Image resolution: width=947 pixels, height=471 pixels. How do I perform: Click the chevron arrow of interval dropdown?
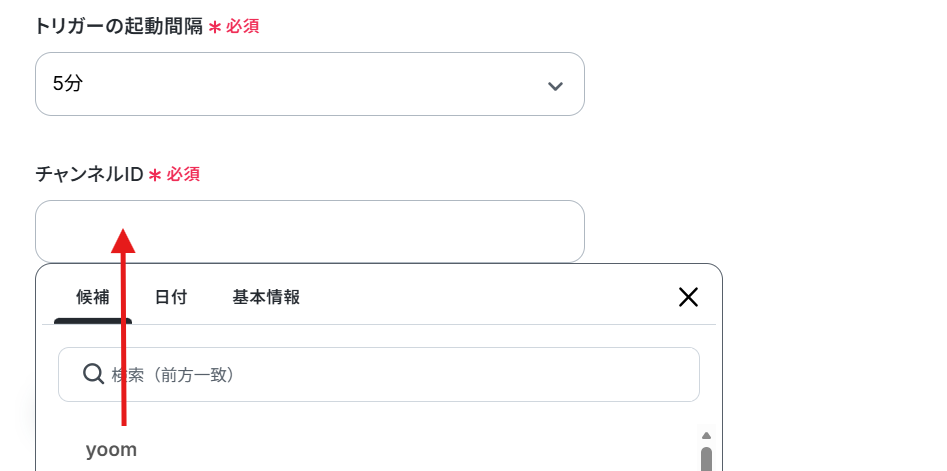coord(555,86)
